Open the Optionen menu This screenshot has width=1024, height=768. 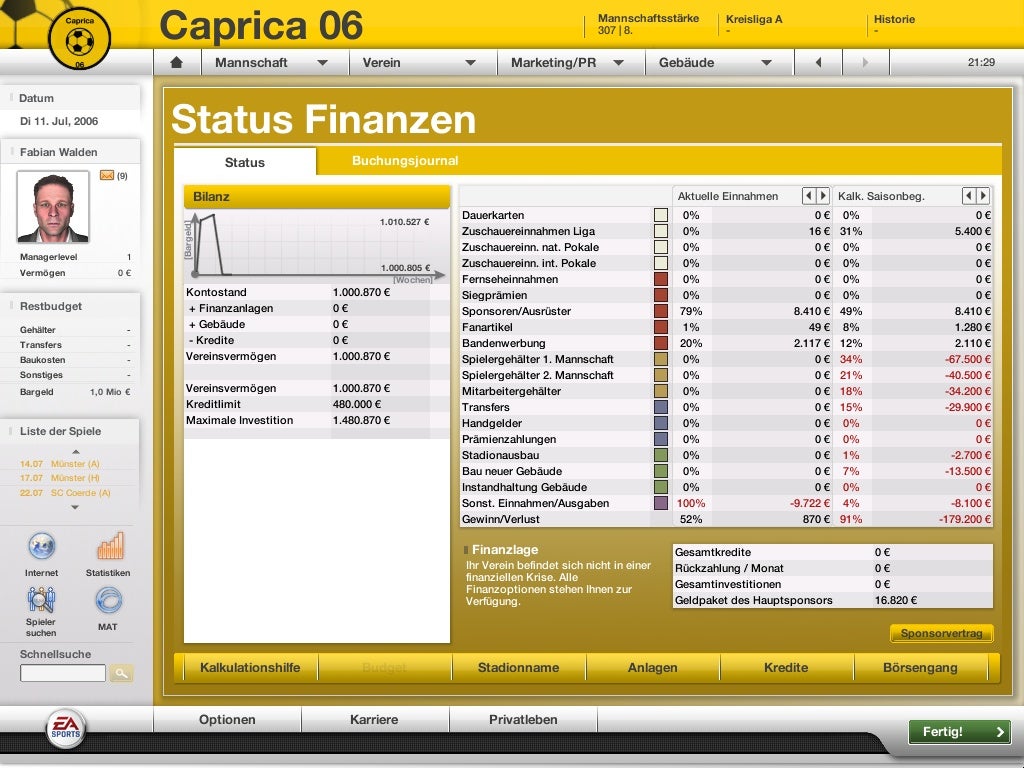coord(227,719)
